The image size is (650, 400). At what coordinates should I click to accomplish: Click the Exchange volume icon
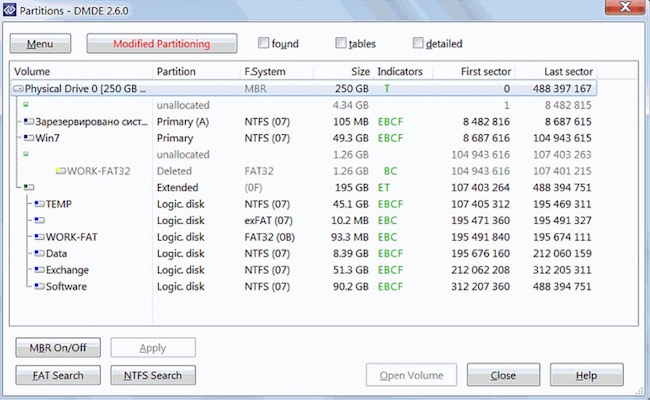click(39, 270)
